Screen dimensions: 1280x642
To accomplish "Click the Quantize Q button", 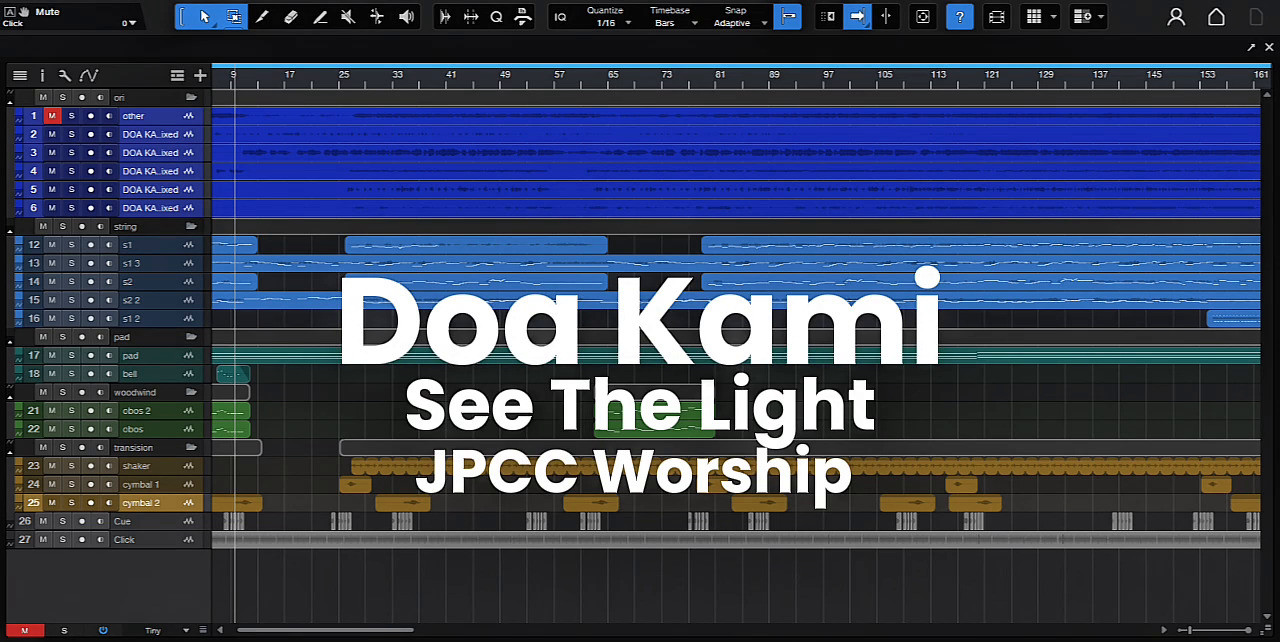I will (496, 17).
